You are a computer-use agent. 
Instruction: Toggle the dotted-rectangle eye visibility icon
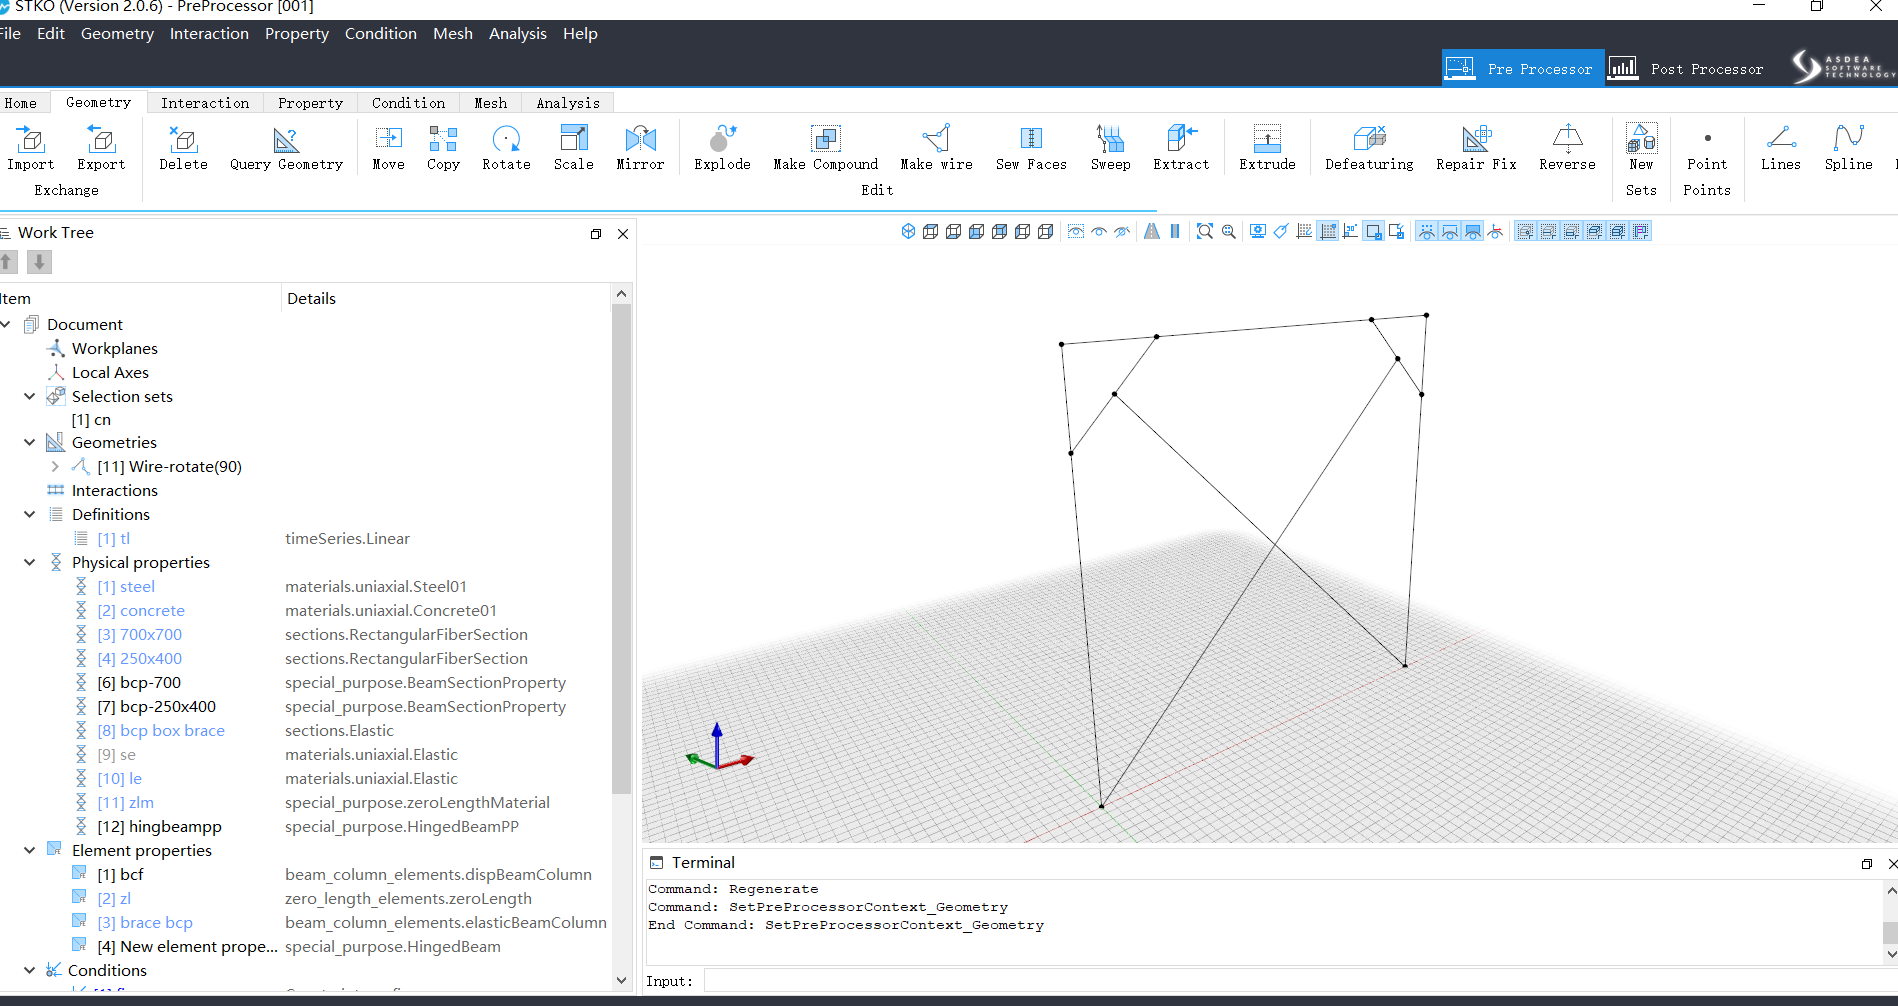(x=1076, y=231)
